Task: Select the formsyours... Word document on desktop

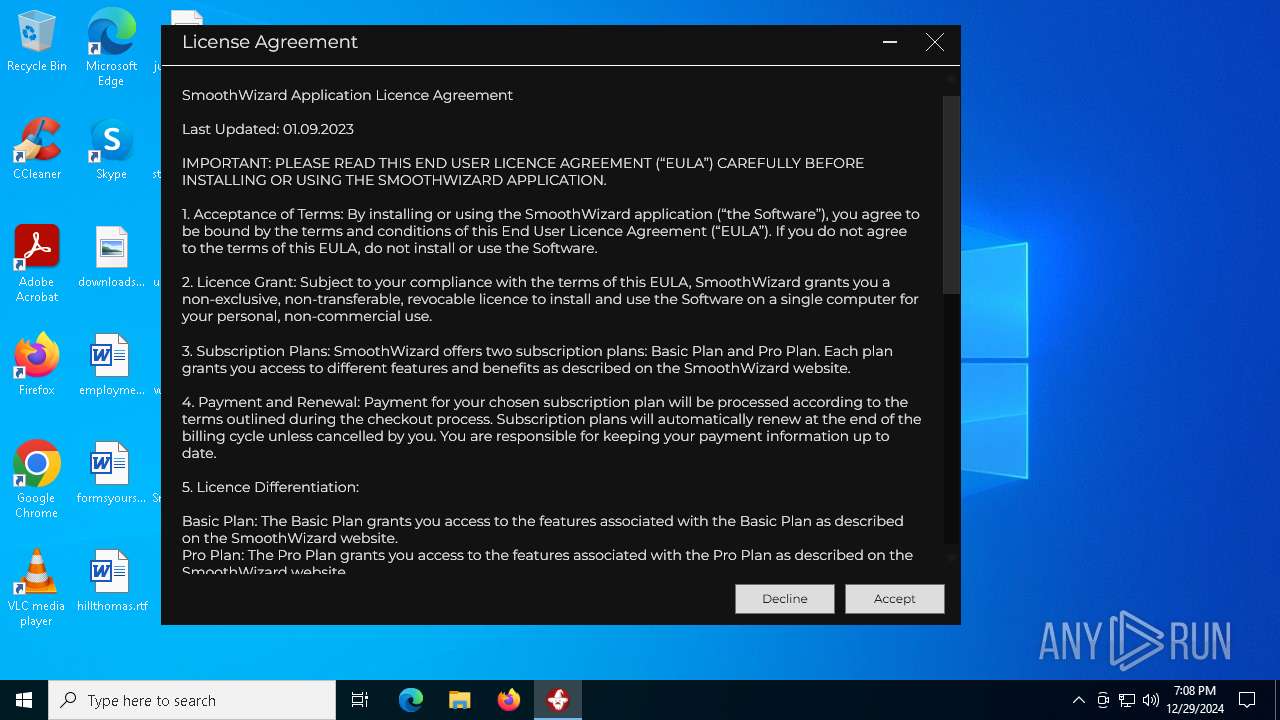Action: coord(111,473)
